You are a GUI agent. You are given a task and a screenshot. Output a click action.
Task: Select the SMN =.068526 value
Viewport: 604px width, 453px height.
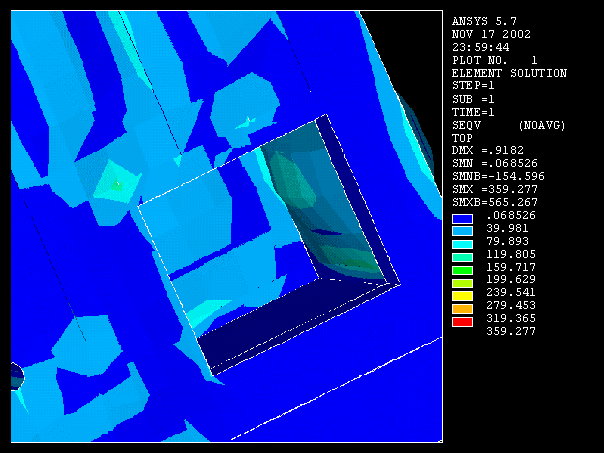pos(495,163)
